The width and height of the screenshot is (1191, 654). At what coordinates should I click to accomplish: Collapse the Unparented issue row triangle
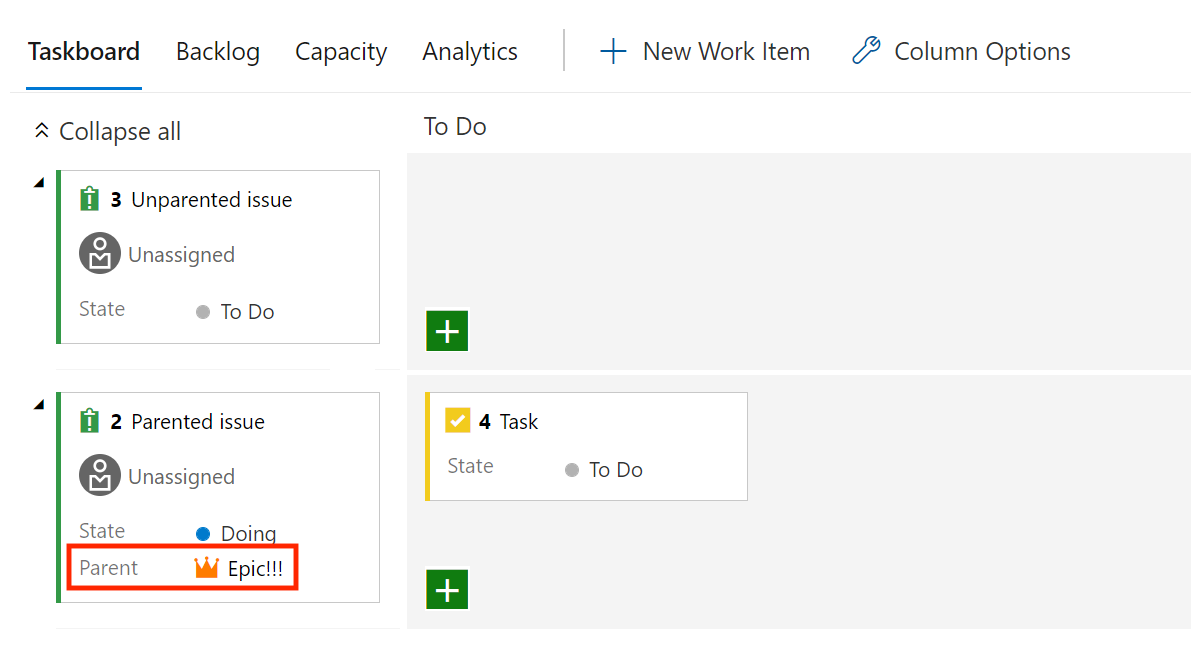tap(39, 182)
